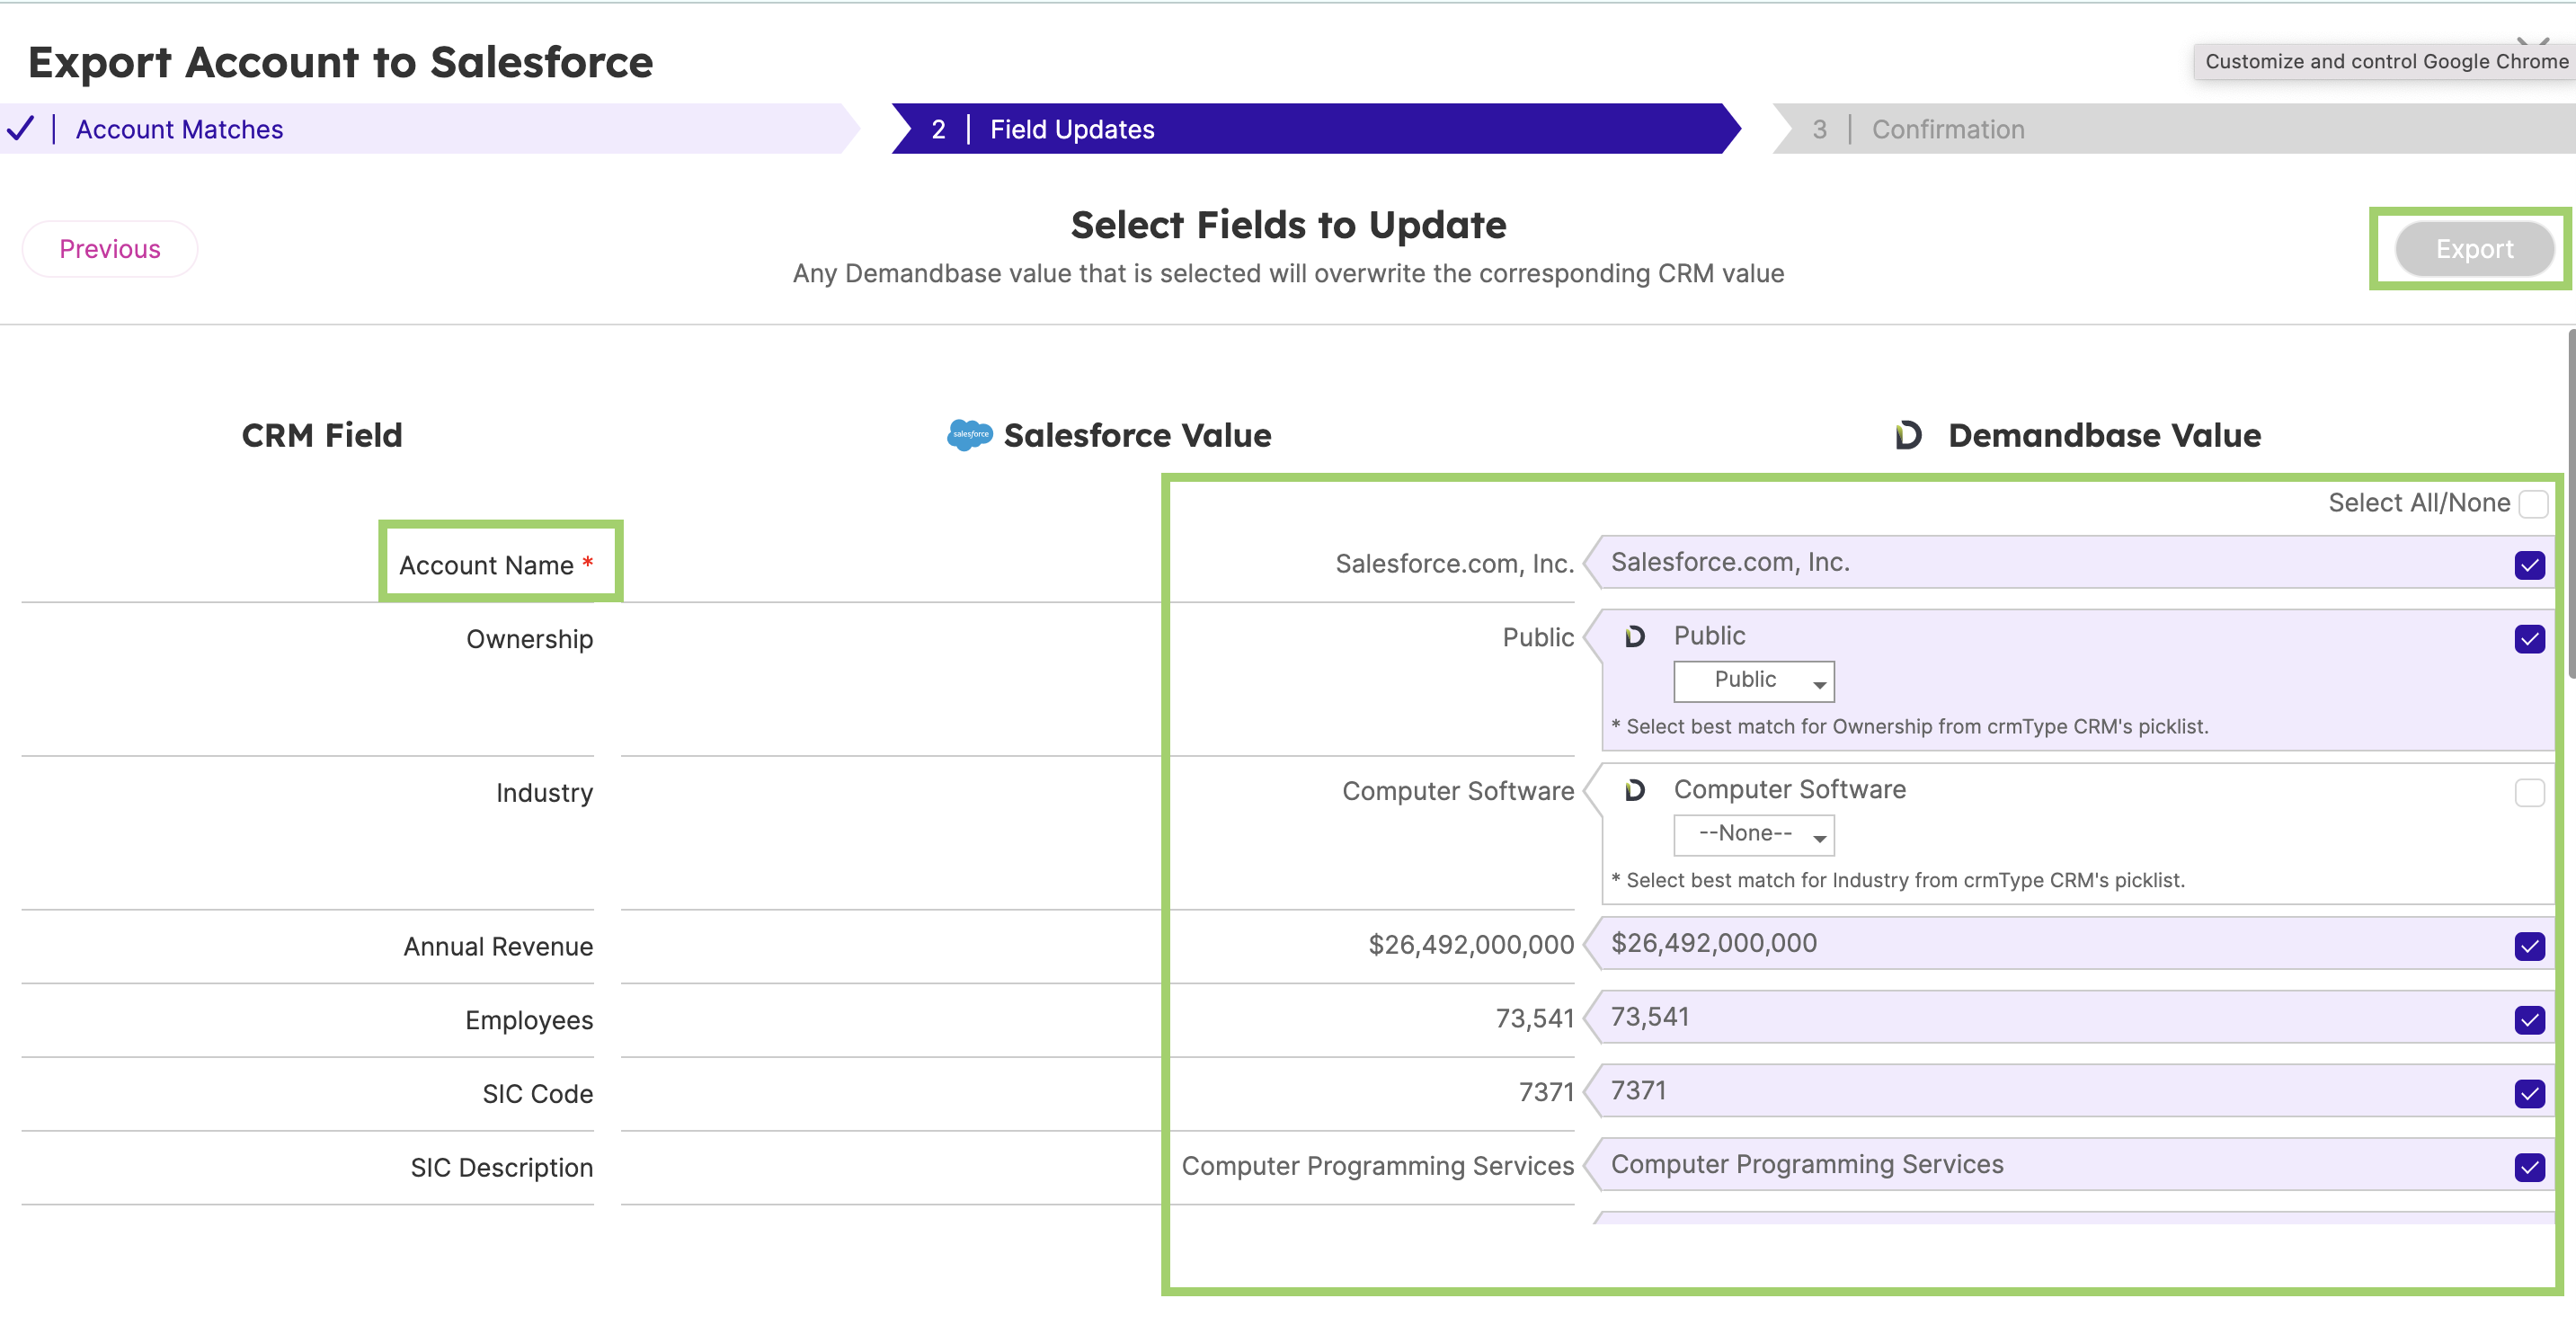Click Salesforce value Public text
This screenshot has width=2576, height=1325.
pos(1537,638)
